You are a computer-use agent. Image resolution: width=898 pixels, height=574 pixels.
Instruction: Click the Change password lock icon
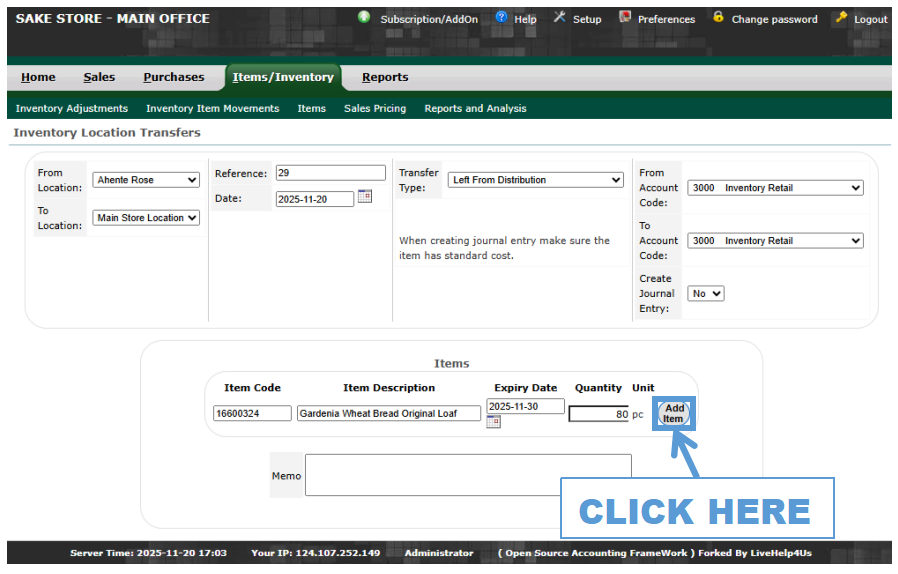718,18
